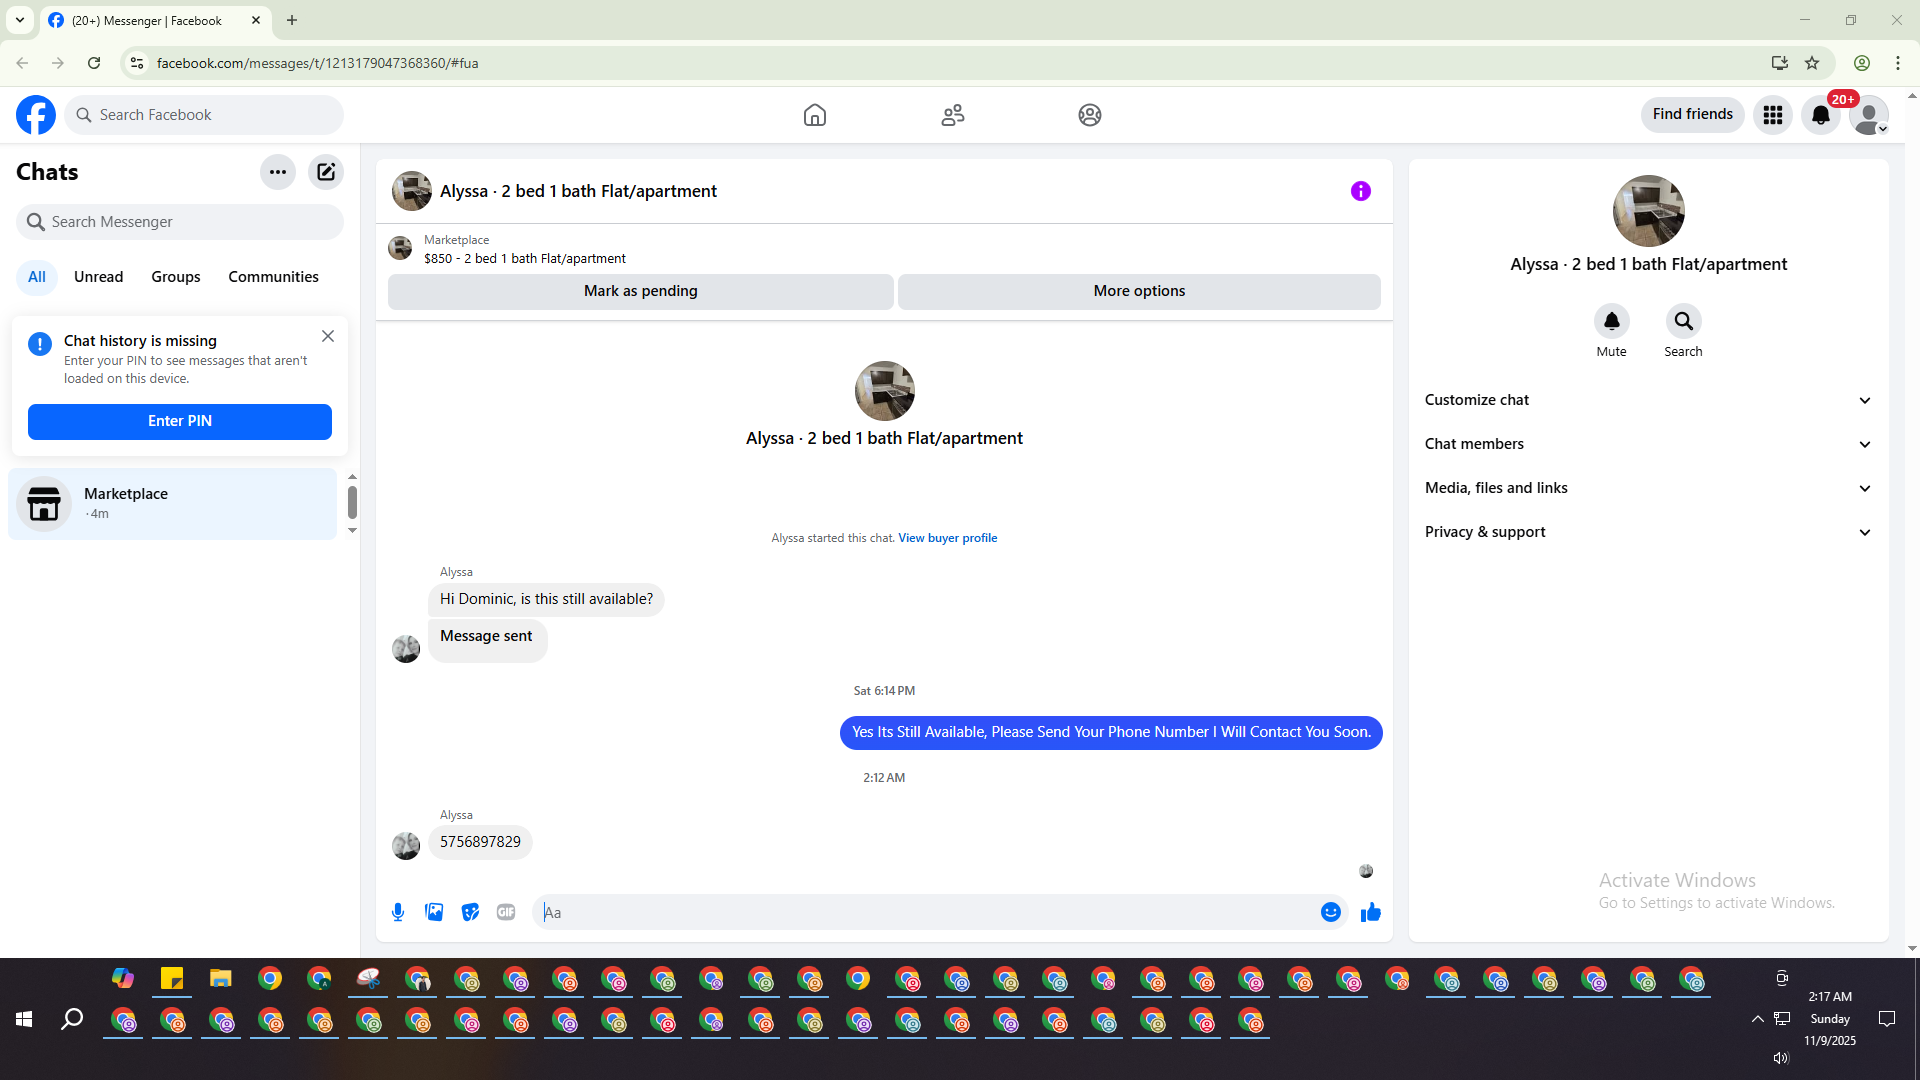Screen dimensions: 1920x1080
Task: Open the sticker picker icon
Action: tap(470, 912)
